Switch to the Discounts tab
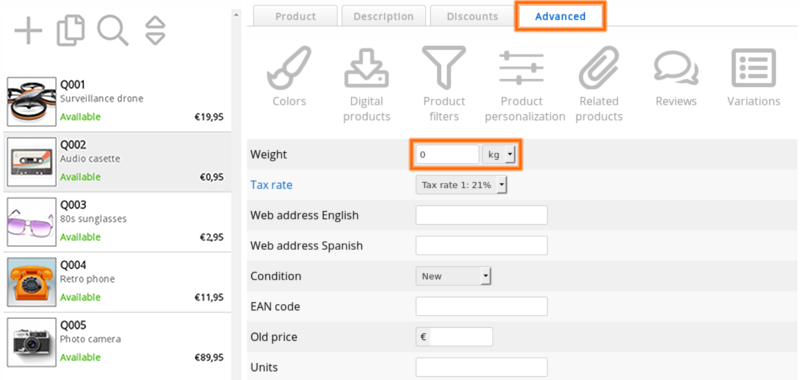Viewport: 800px width, 380px height. tap(472, 16)
